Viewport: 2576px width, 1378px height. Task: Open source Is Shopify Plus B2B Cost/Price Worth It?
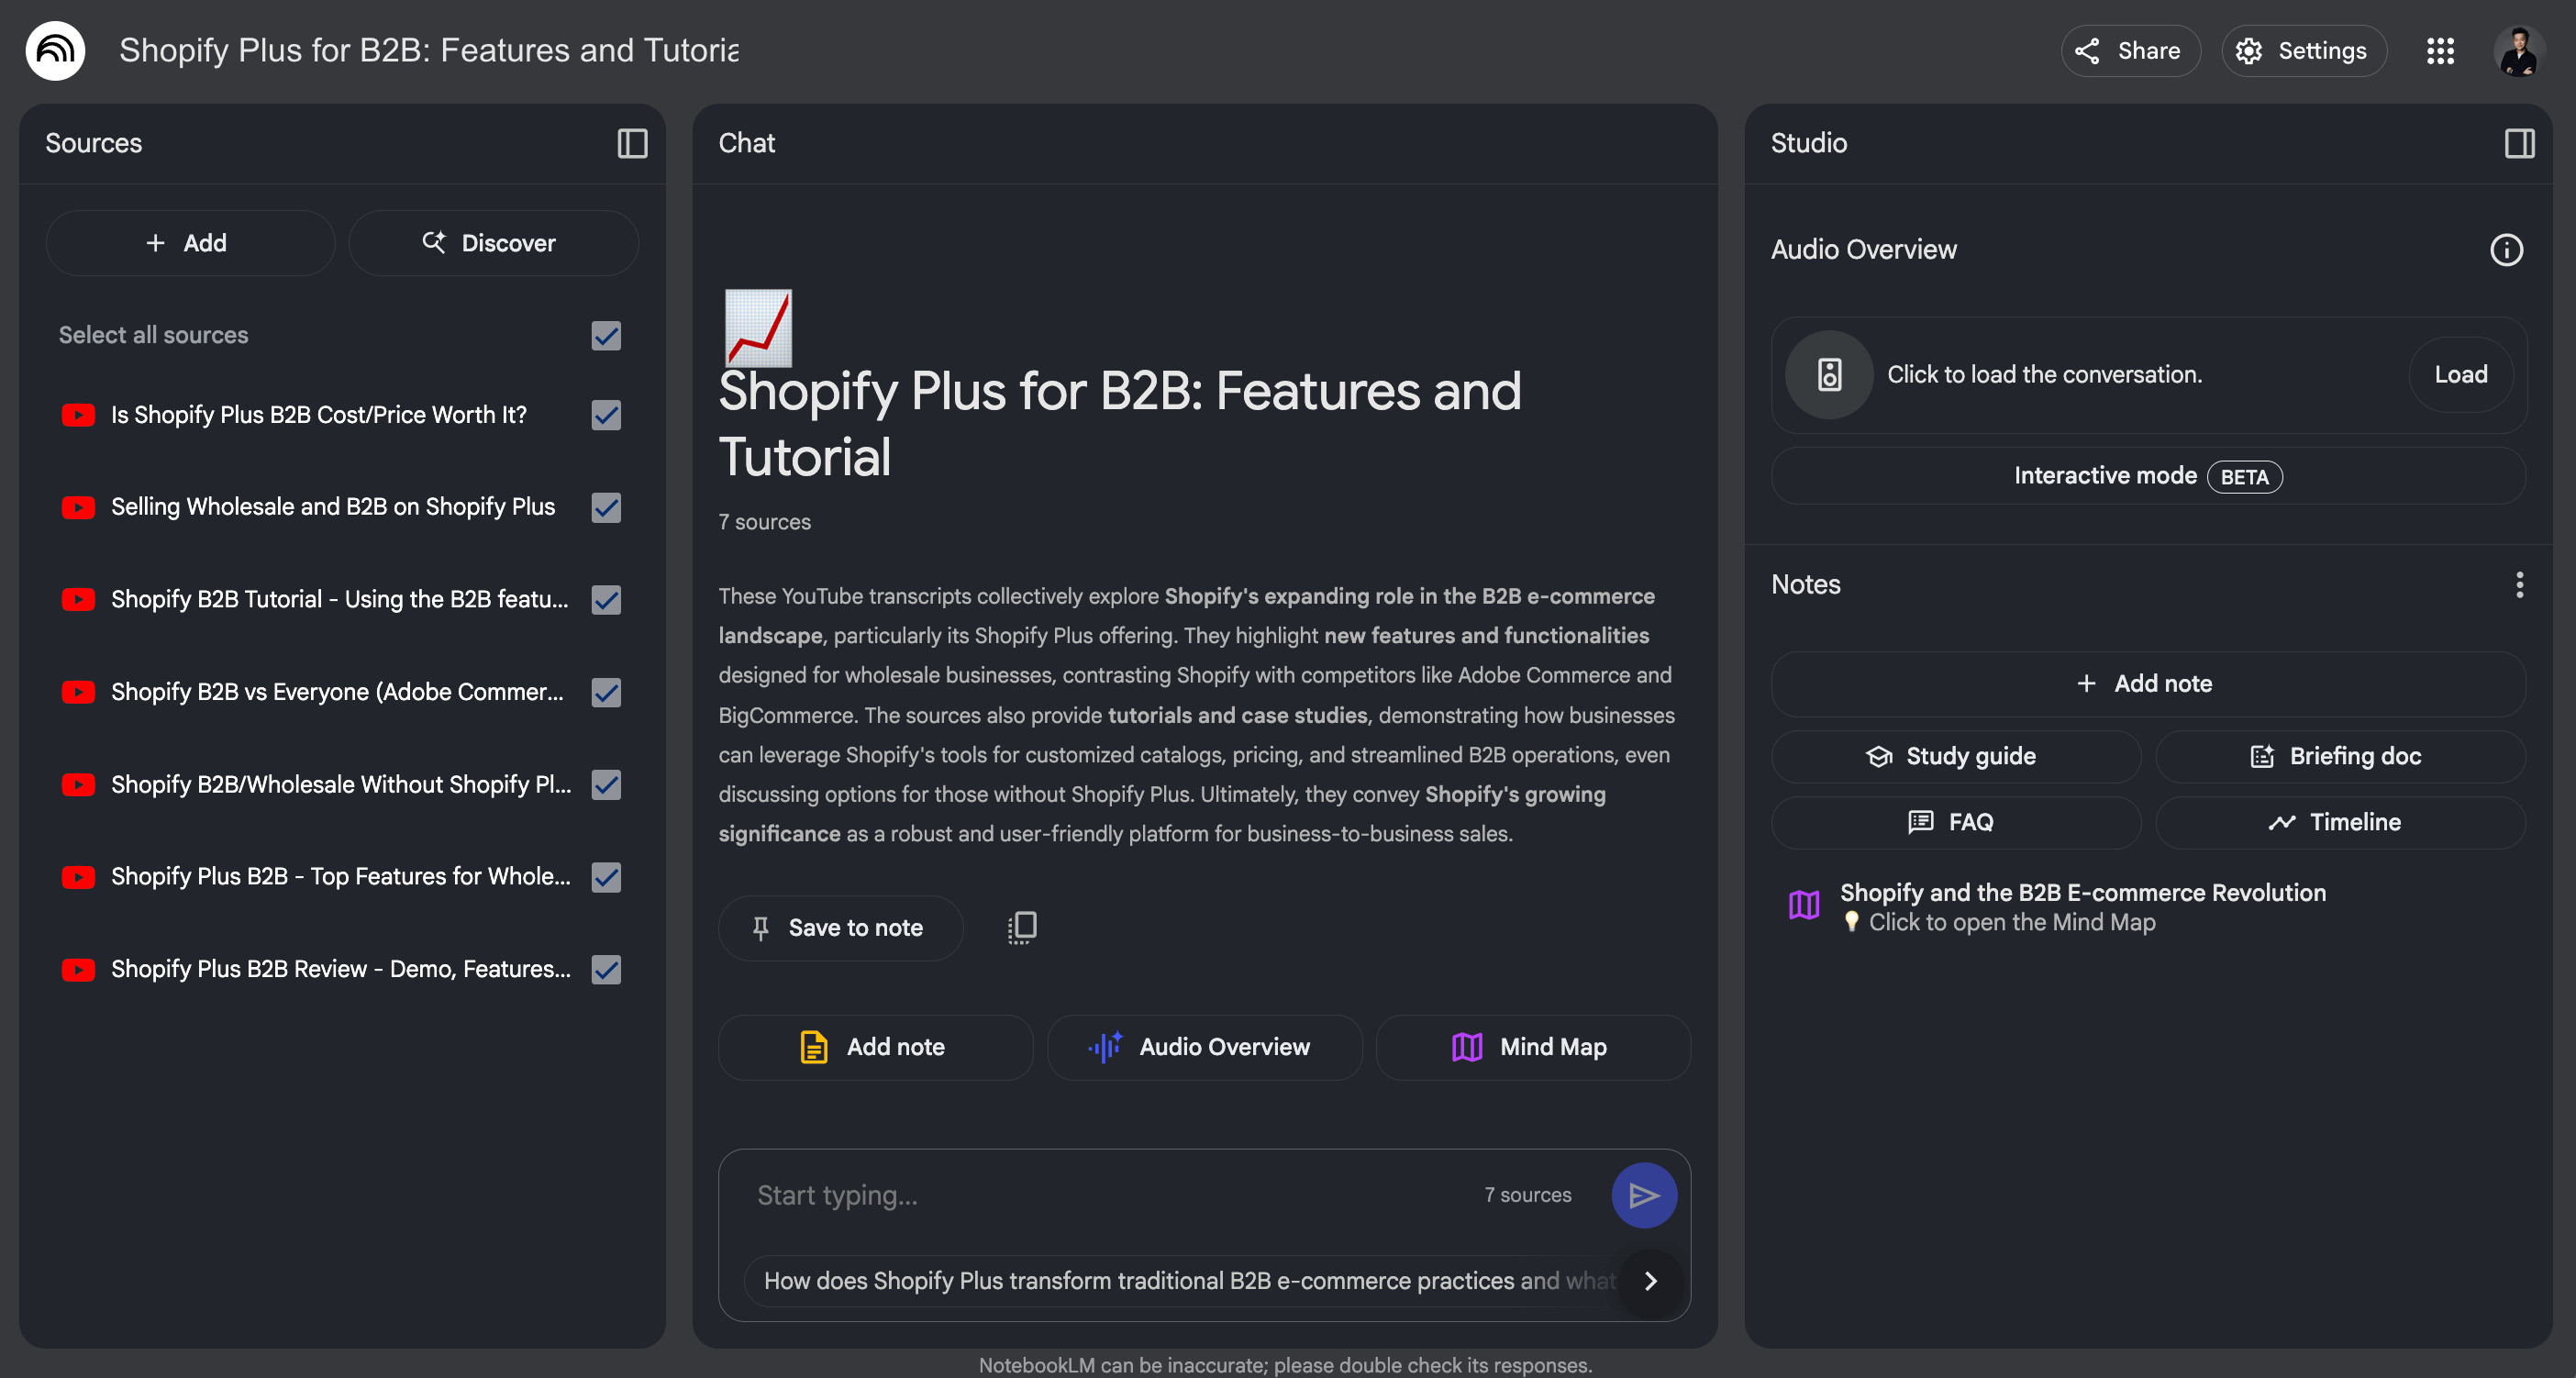[x=319, y=415]
